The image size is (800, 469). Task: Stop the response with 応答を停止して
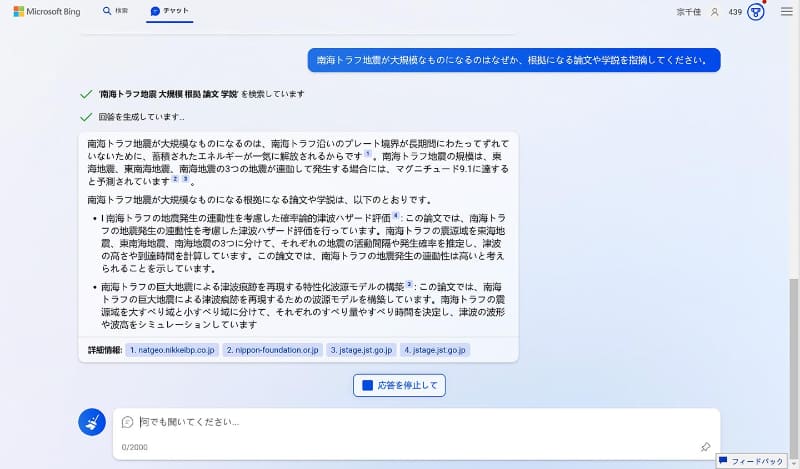pos(399,385)
